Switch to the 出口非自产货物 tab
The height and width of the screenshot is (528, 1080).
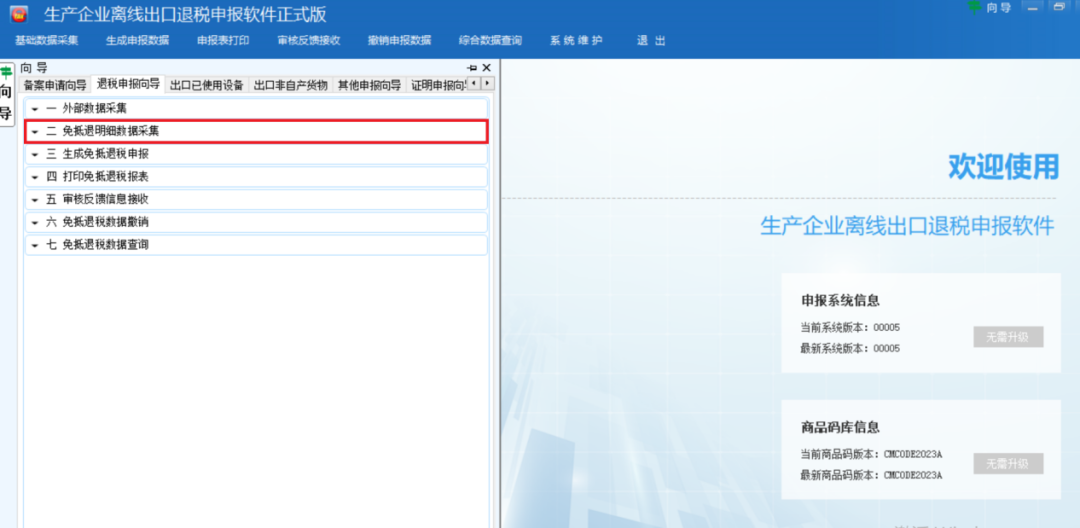(290, 85)
